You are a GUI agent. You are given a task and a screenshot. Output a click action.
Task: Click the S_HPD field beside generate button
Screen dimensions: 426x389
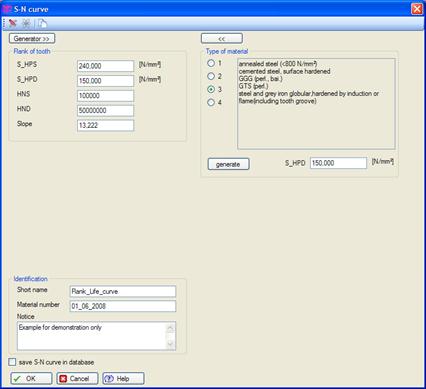[x=338, y=163]
